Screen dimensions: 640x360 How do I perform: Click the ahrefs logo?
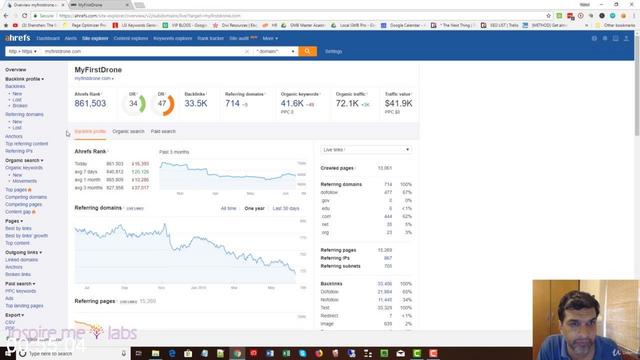click(x=18, y=38)
